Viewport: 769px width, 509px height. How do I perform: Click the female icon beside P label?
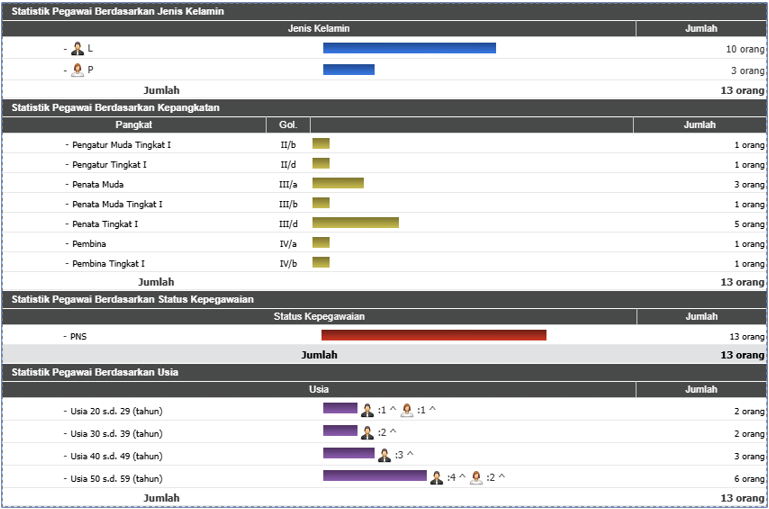77,70
